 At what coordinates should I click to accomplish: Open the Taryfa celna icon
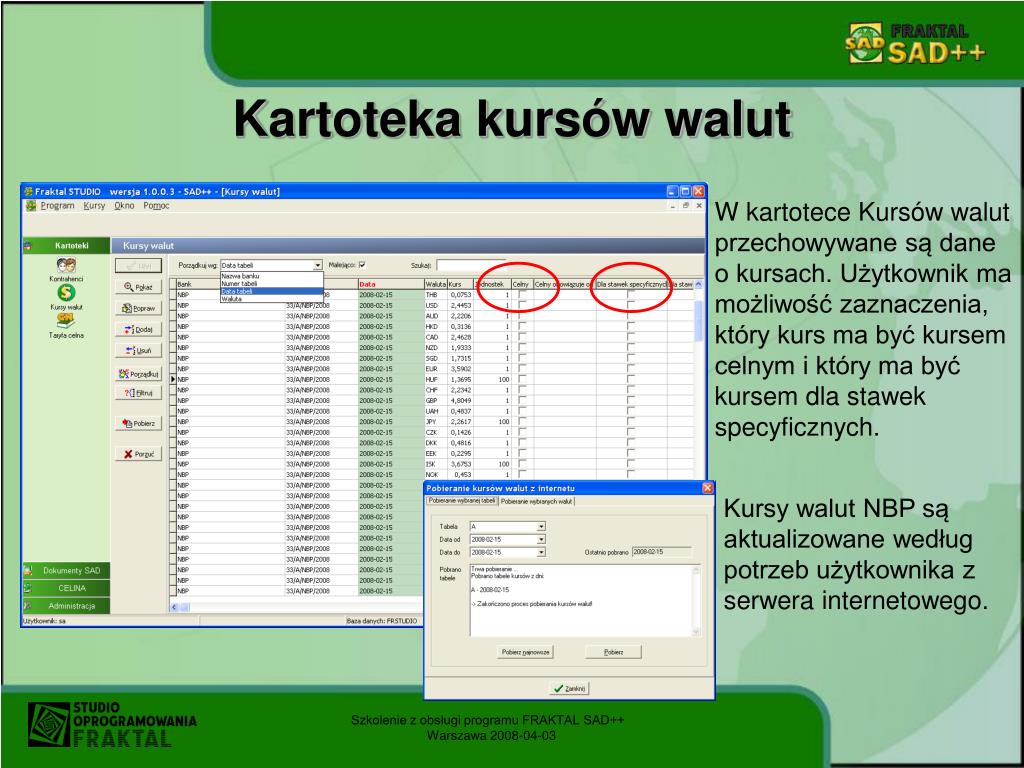[66, 320]
